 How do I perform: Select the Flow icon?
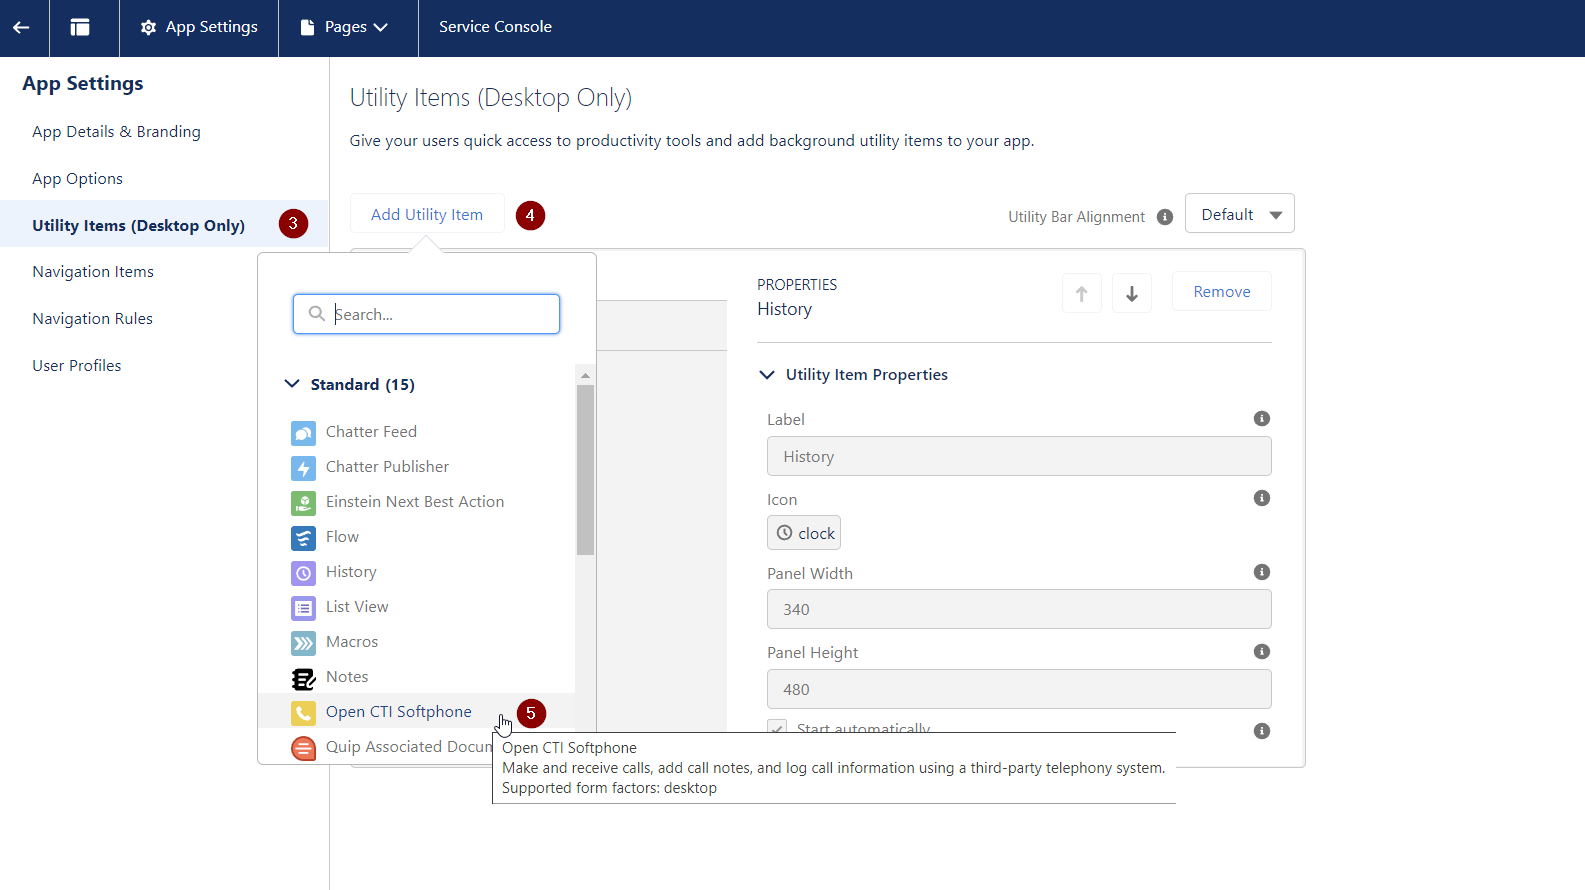(x=303, y=538)
